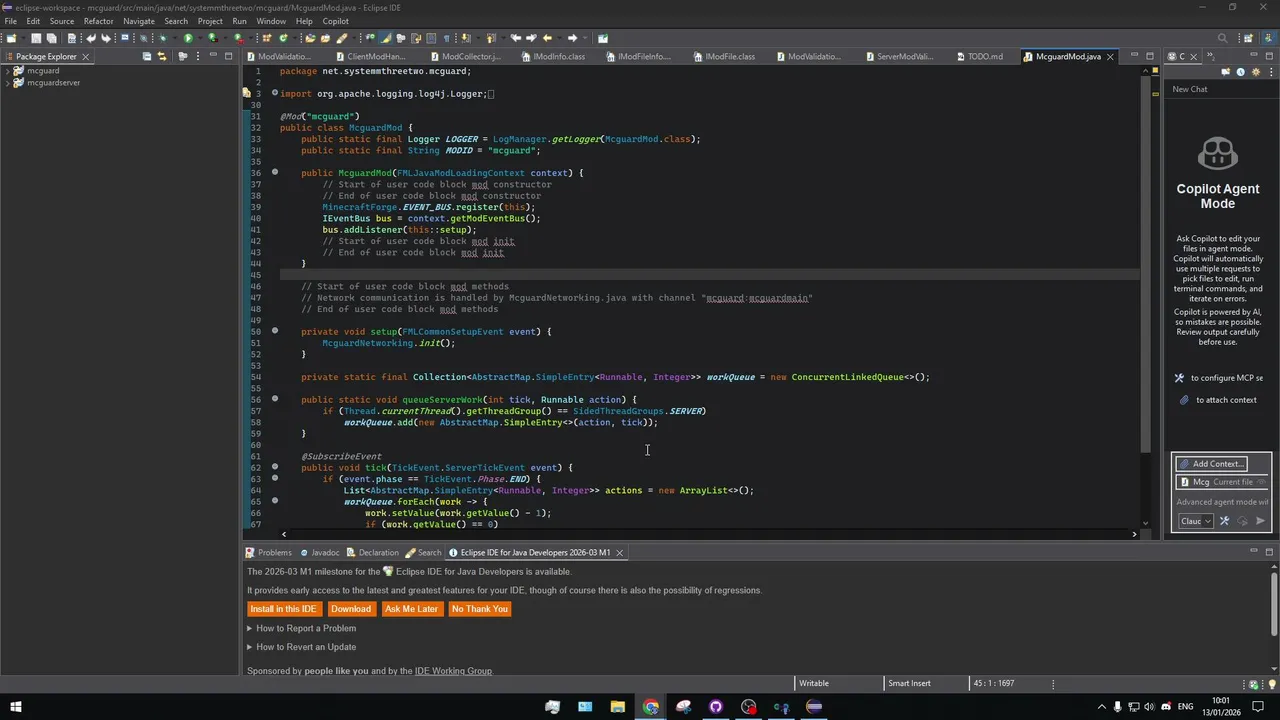Collapse the setup method fold at line 50
Screen dimensions: 1280x720
tap(274, 331)
